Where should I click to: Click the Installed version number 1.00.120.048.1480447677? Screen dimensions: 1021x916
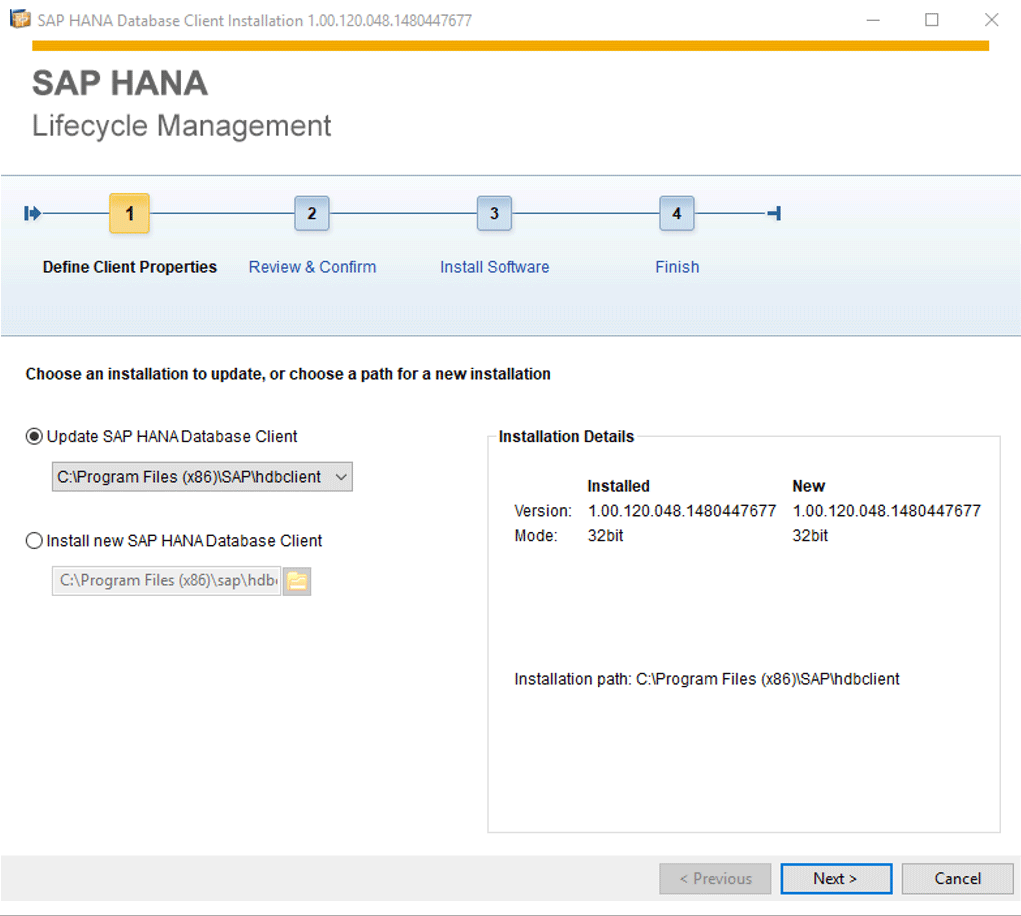(682, 511)
